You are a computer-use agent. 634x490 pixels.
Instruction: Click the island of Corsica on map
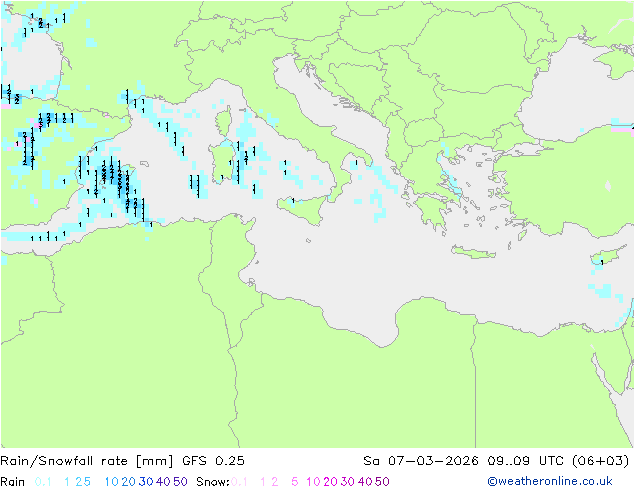[224, 120]
